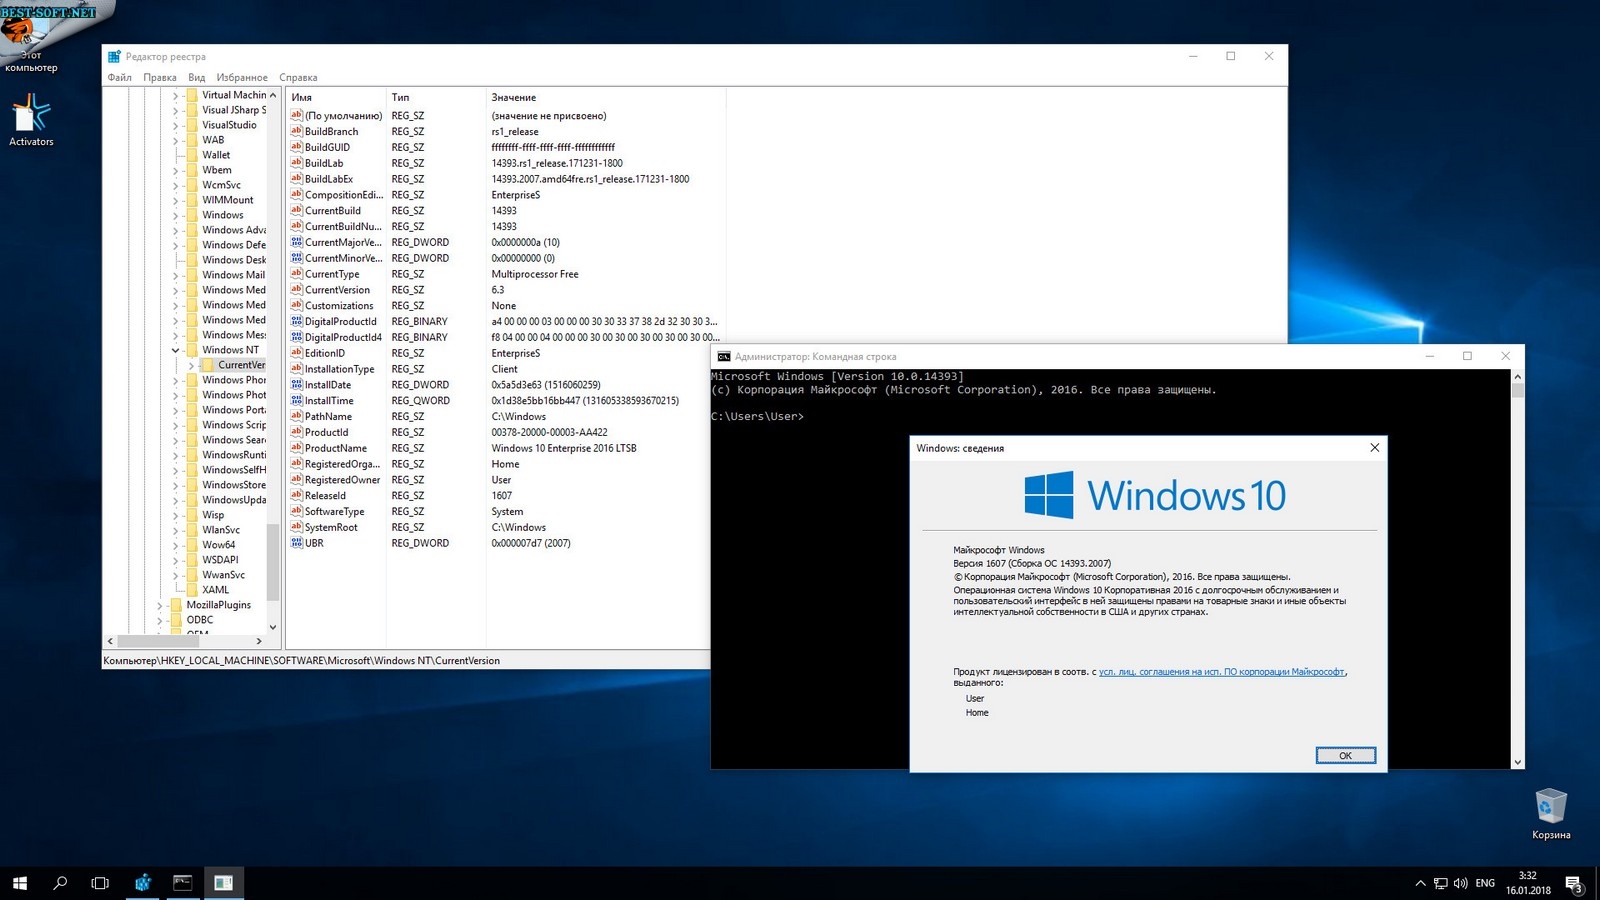This screenshot has width=1600, height=900.
Task: Expand the WcmSvc tree node
Action: tap(175, 185)
